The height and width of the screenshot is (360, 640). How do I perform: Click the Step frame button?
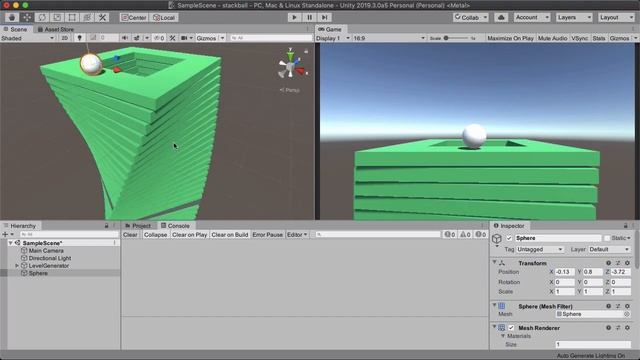coord(324,17)
